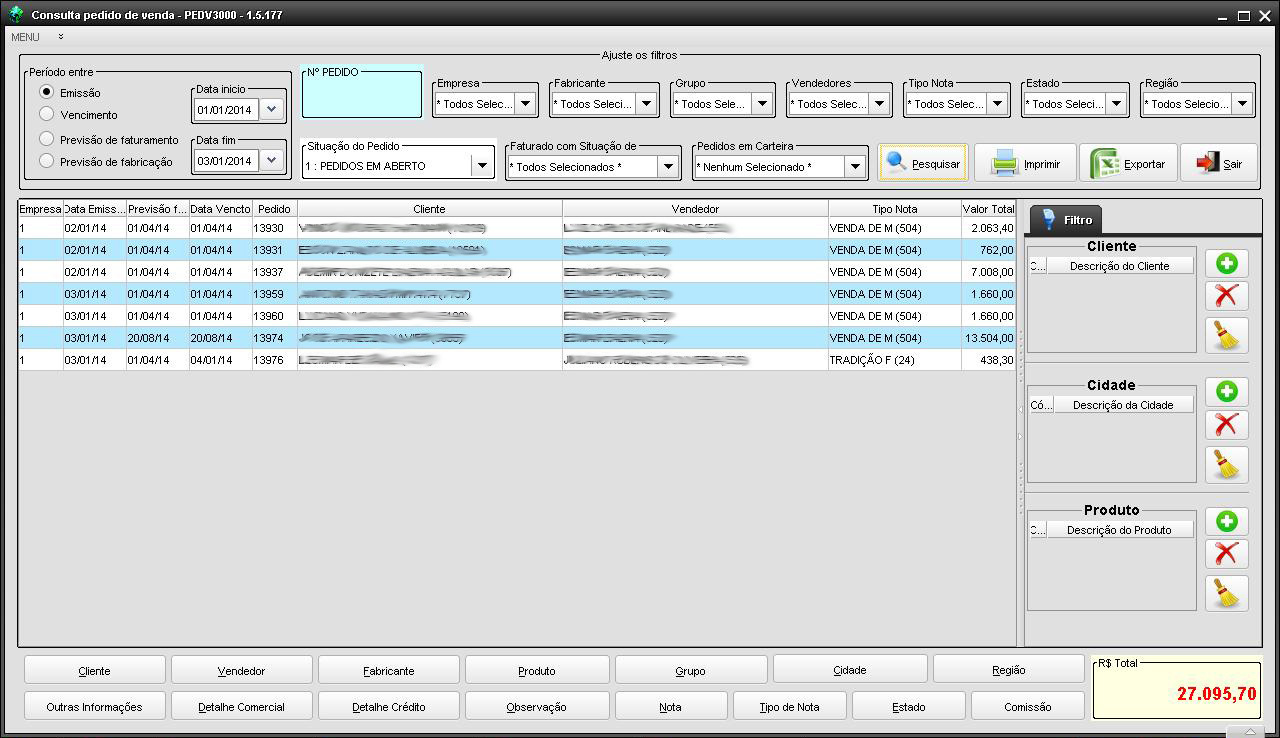Expand the Grupo filter dropdown
The image size is (1280, 738).
pos(763,103)
